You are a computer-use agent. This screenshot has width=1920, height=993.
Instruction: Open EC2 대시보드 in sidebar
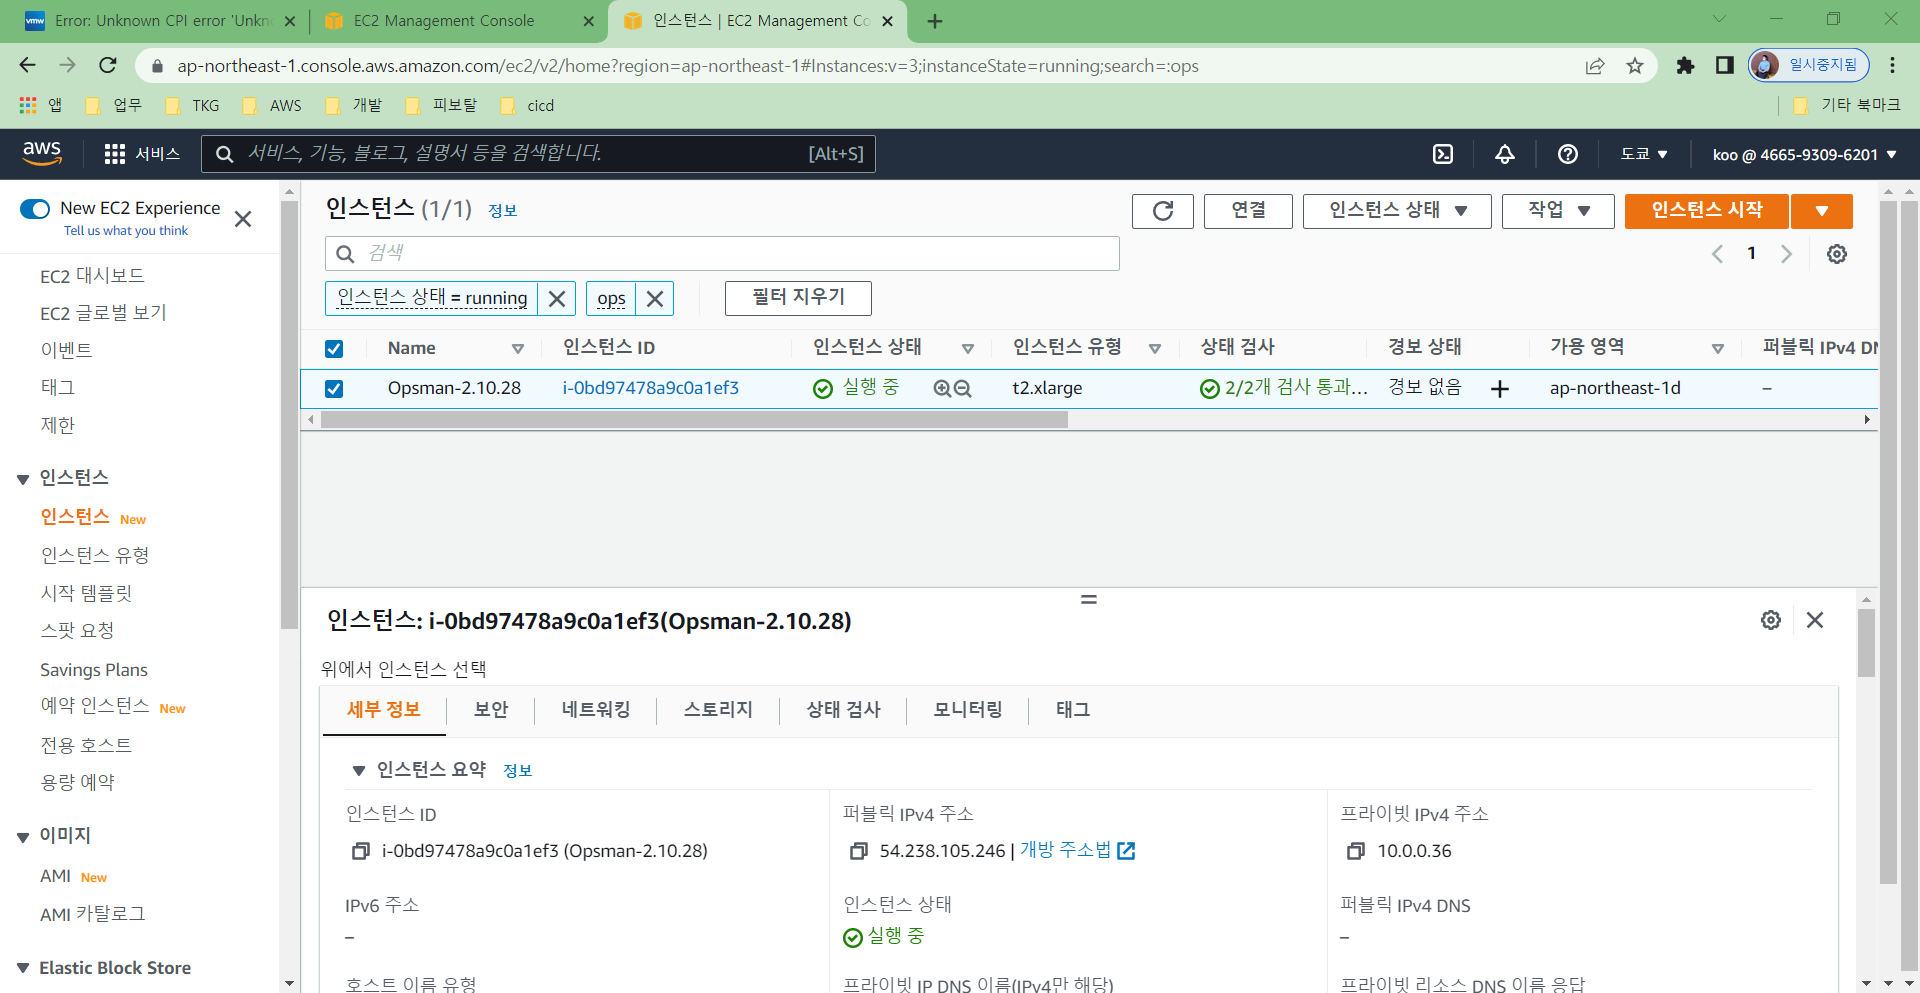(x=92, y=276)
